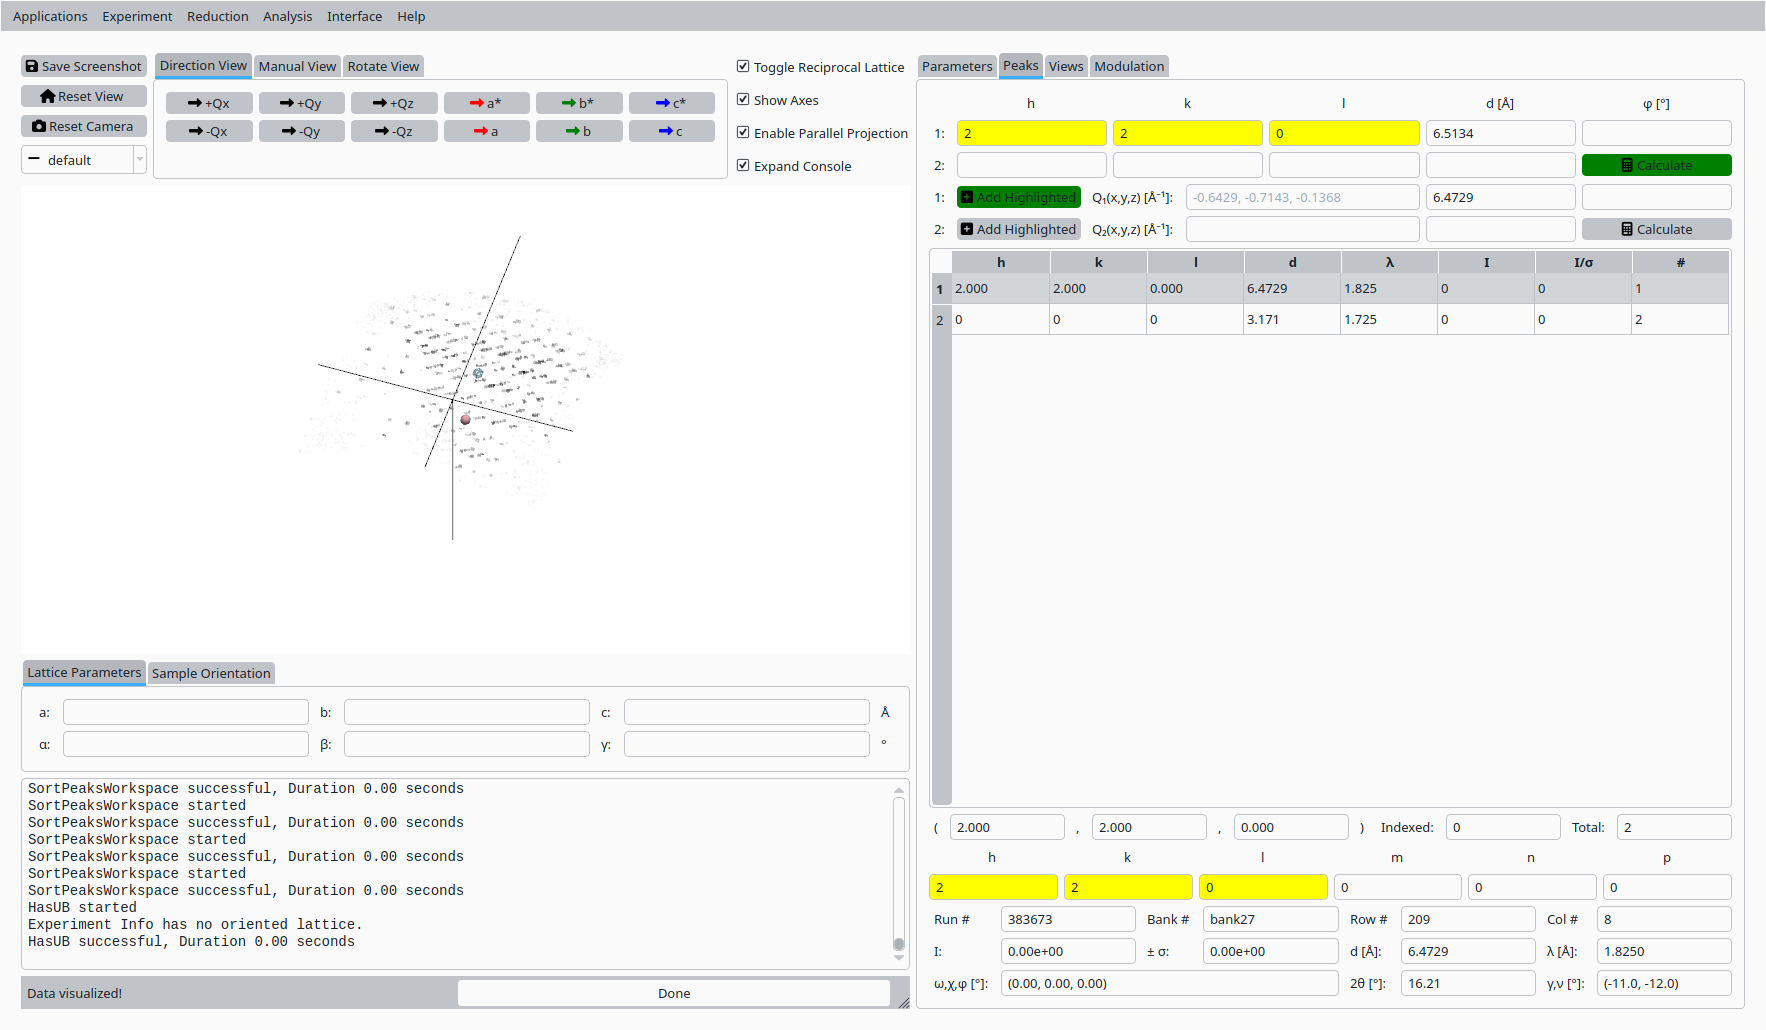Click the green Calculate button
The image size is (1766, 1030).
(1656, 165)
